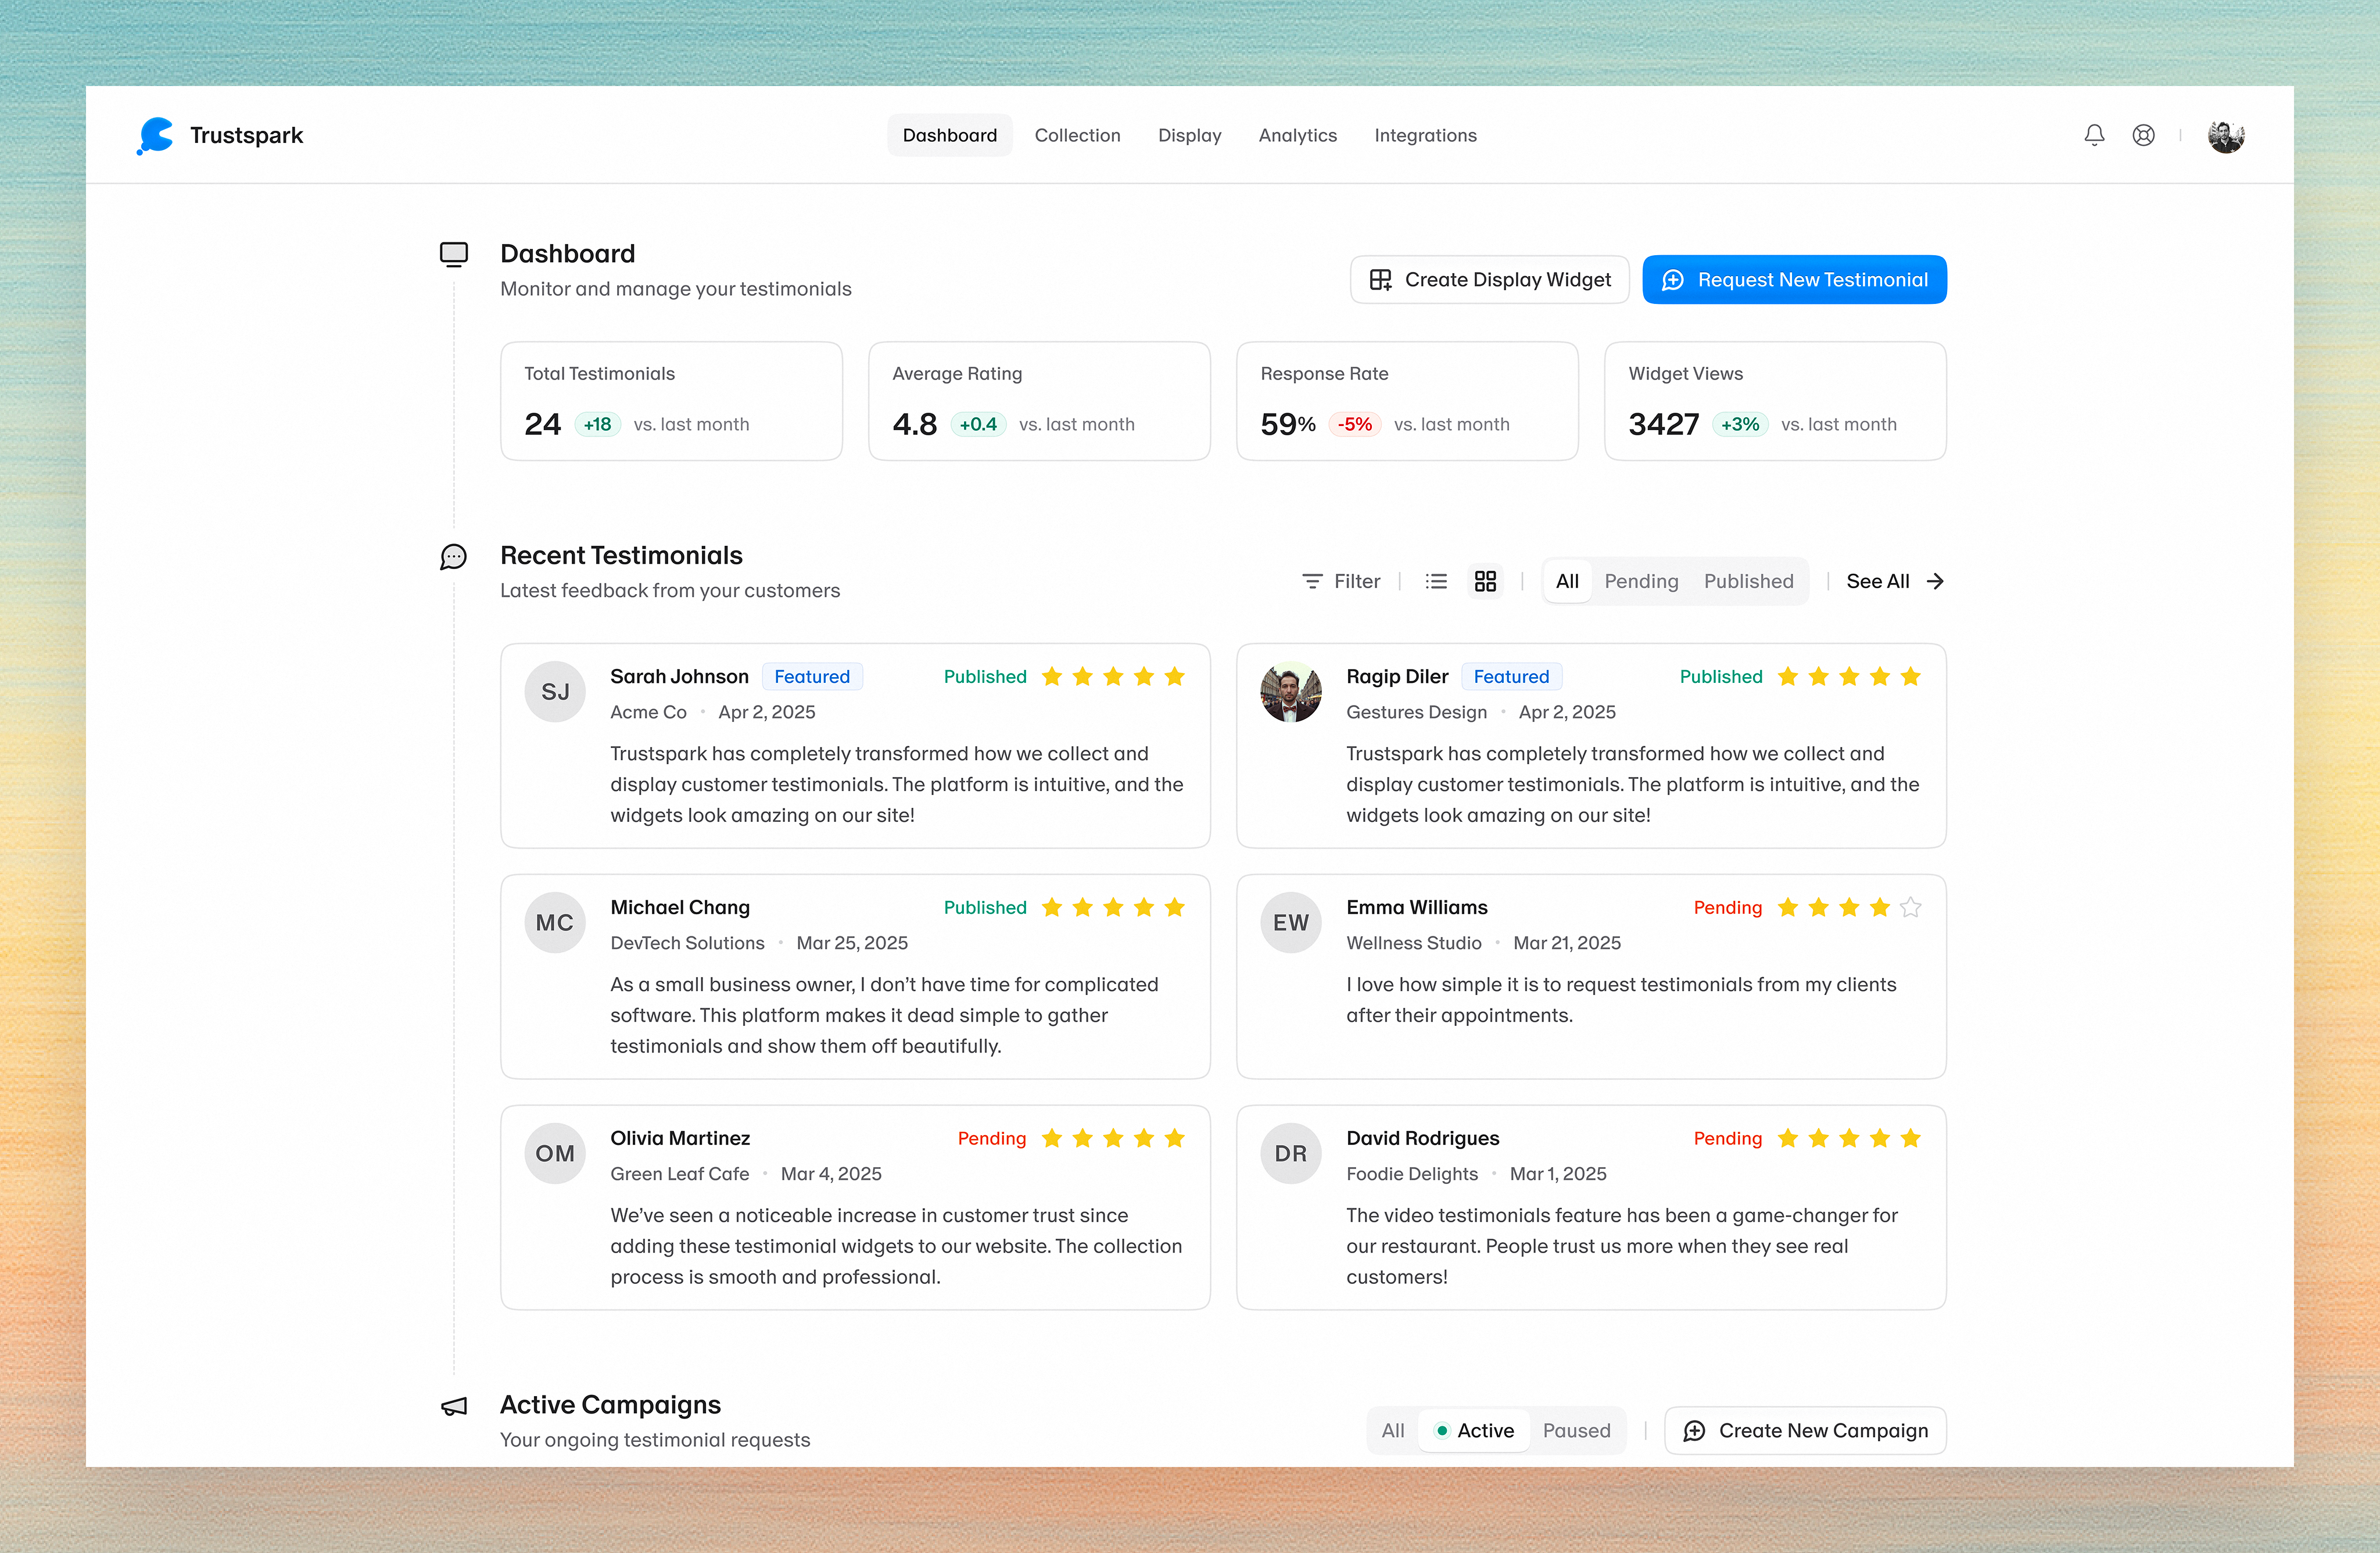Click the Trustspark logo

pyautogui.click(x=220, y=135)
